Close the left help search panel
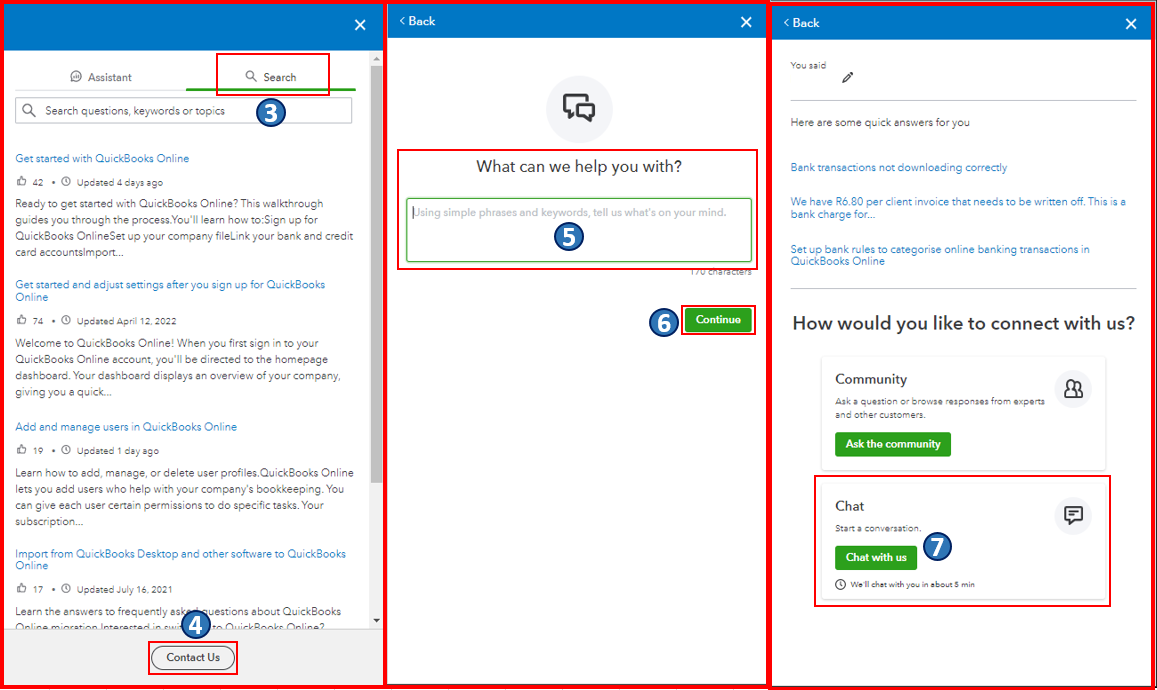This screenshot has height=690, width=1157. pos(360,25)
